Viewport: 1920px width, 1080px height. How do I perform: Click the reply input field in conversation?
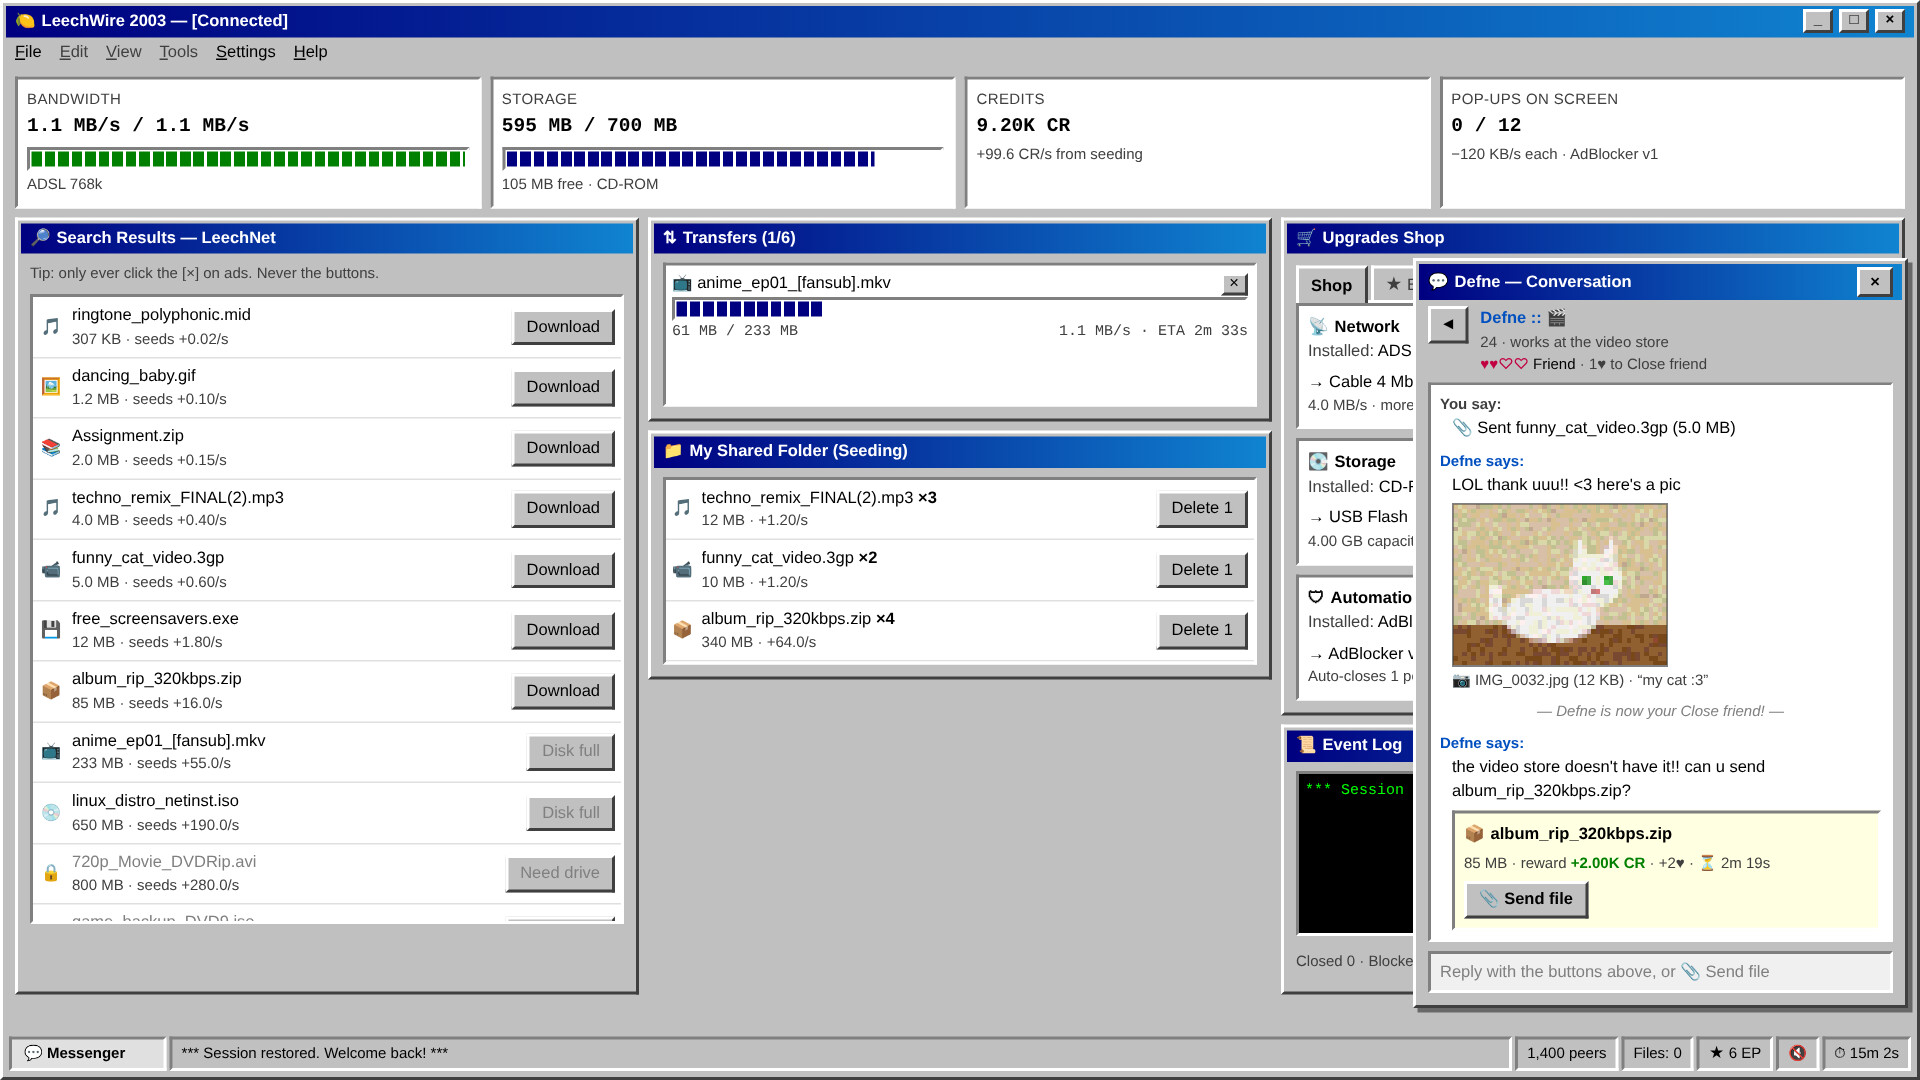(x=1660, y=972)
